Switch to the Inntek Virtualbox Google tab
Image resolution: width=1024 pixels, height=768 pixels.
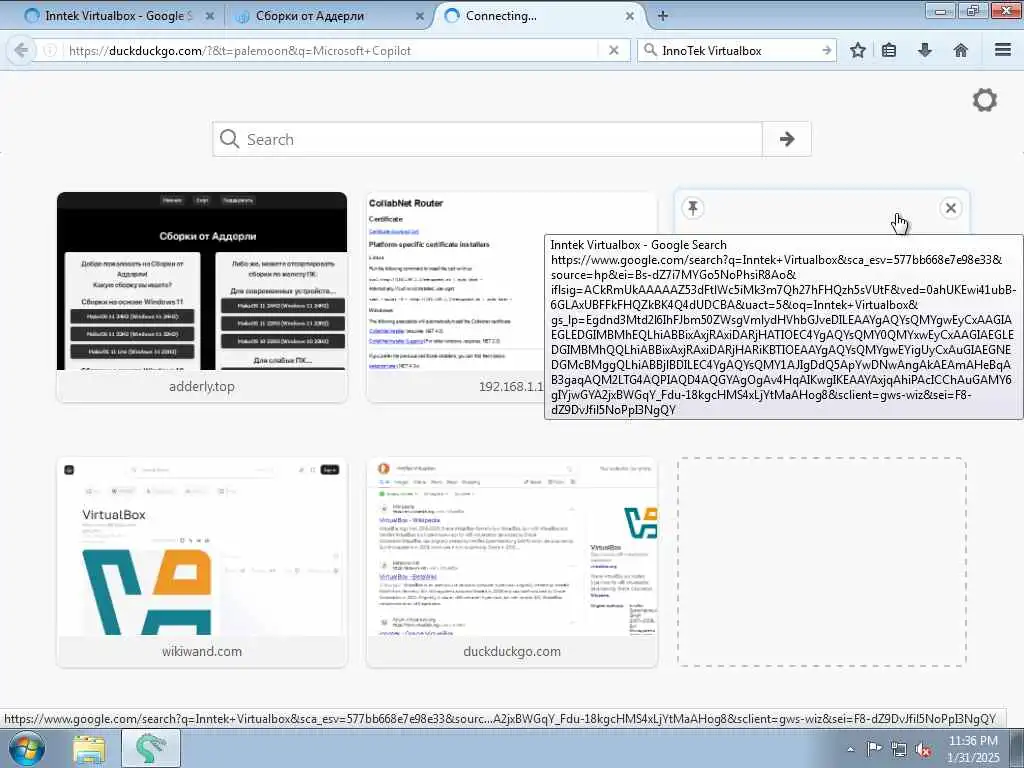click(119, 16)
